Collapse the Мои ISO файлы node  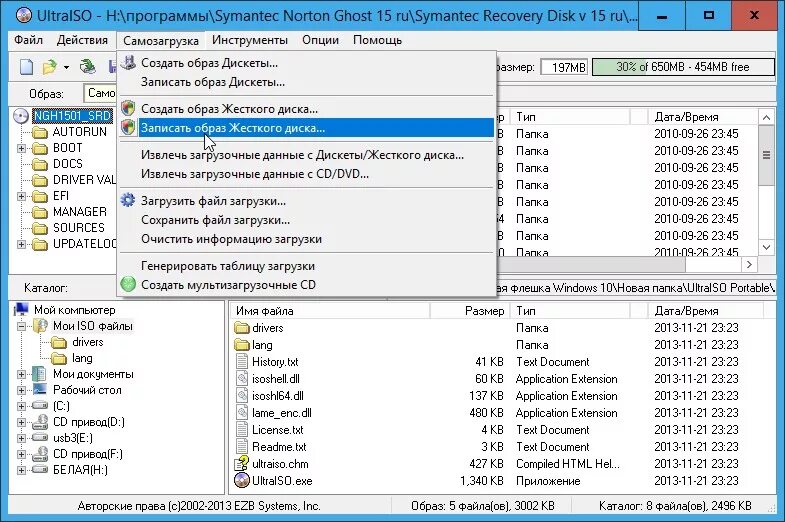pos(21,326)
